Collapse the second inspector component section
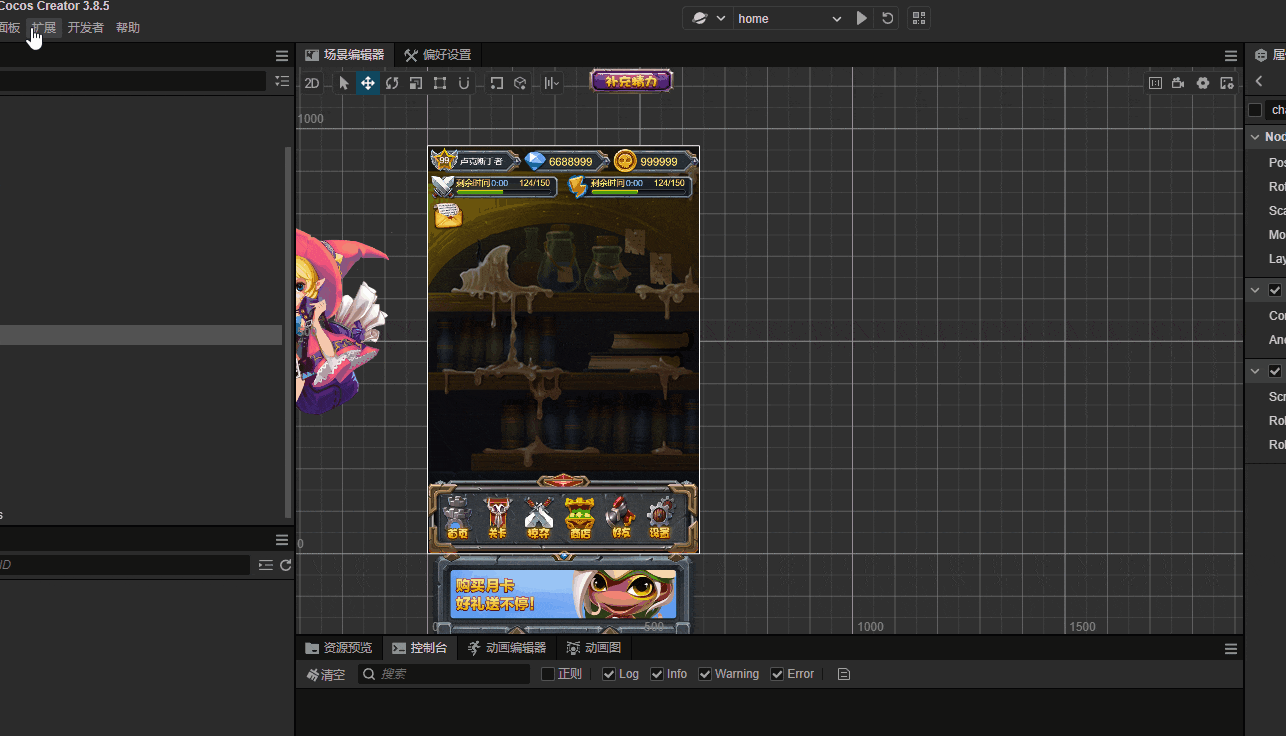This screenshot has width=1286, height=736. pyautogui.click(x=1255, y=290)
